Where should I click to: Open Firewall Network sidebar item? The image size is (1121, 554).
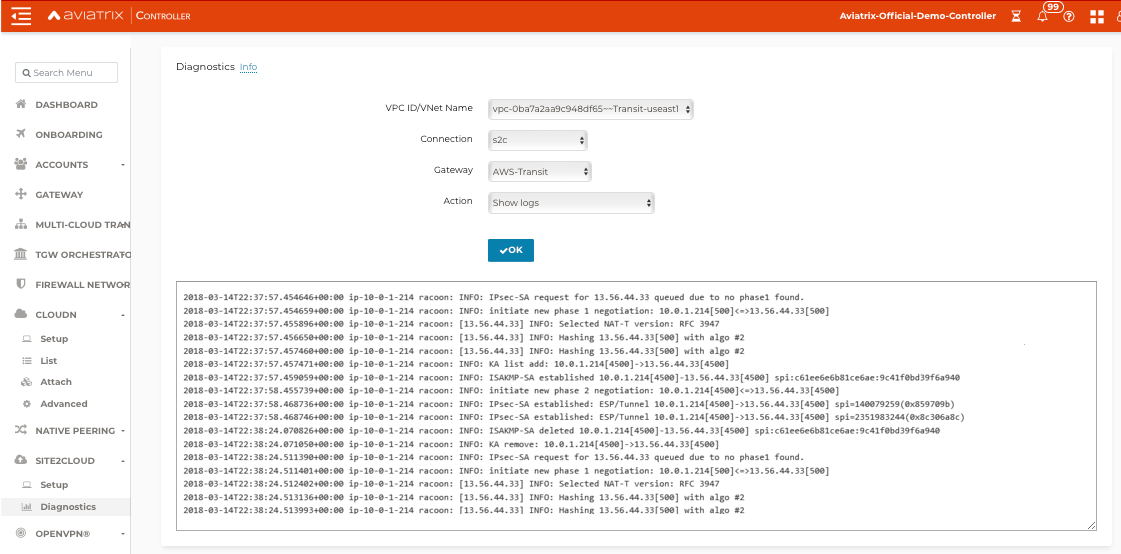(x=82, y=285)
